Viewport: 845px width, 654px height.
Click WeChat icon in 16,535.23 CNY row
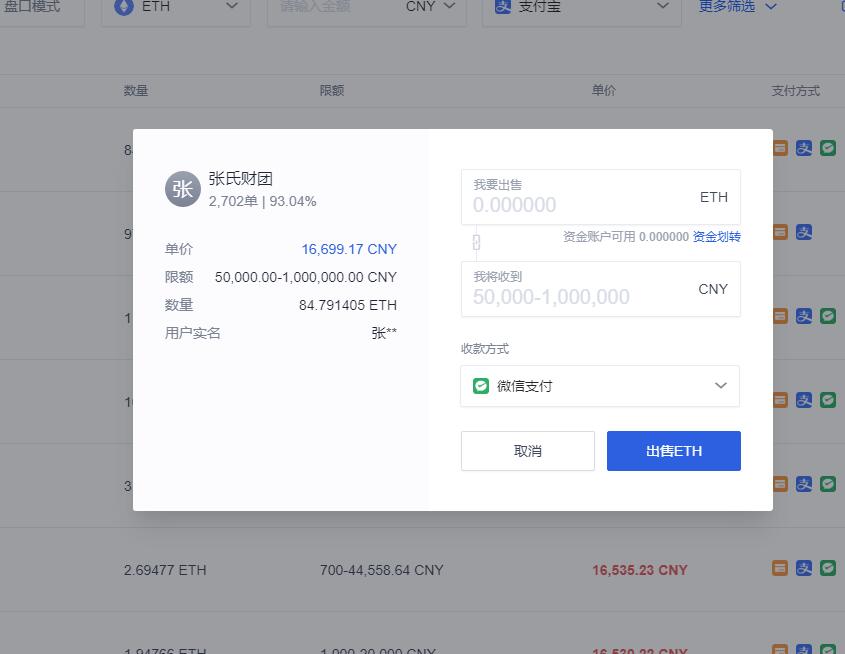828,568
